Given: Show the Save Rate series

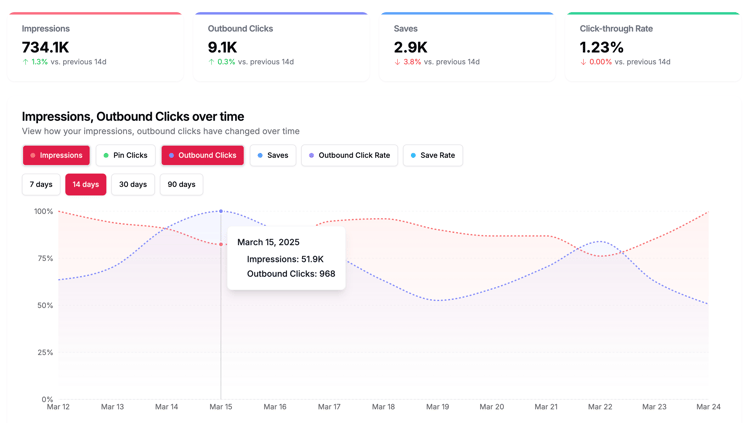Looking at the screenshot, I should [x=432, y=156].
